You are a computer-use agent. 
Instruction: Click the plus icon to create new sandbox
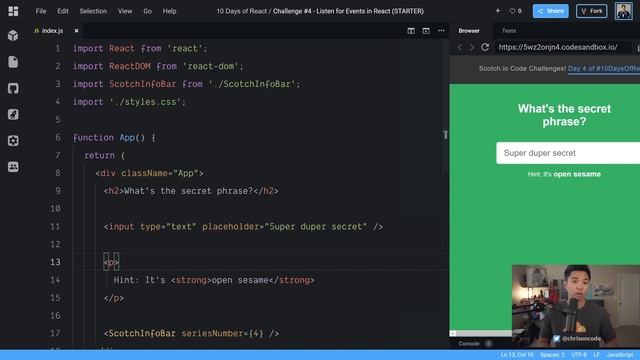498,11
